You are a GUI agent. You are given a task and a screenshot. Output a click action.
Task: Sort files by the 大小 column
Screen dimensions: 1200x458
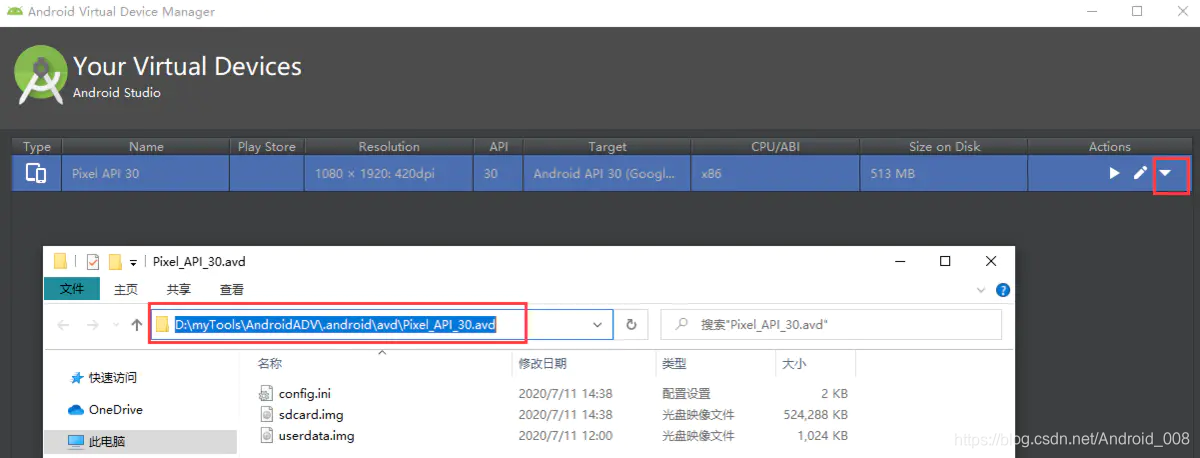(794, 363)
